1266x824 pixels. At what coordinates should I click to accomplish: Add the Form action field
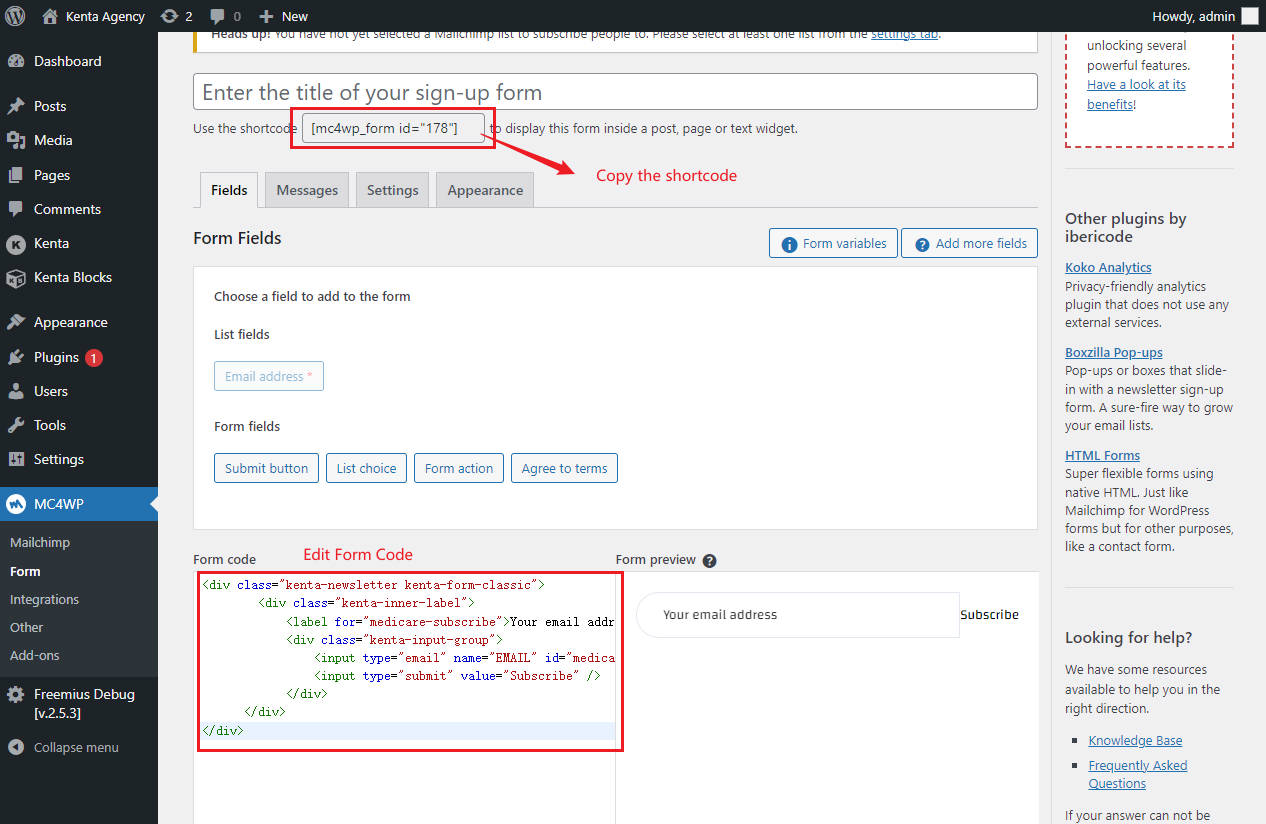pyautogui.click(x=459, y=468)
